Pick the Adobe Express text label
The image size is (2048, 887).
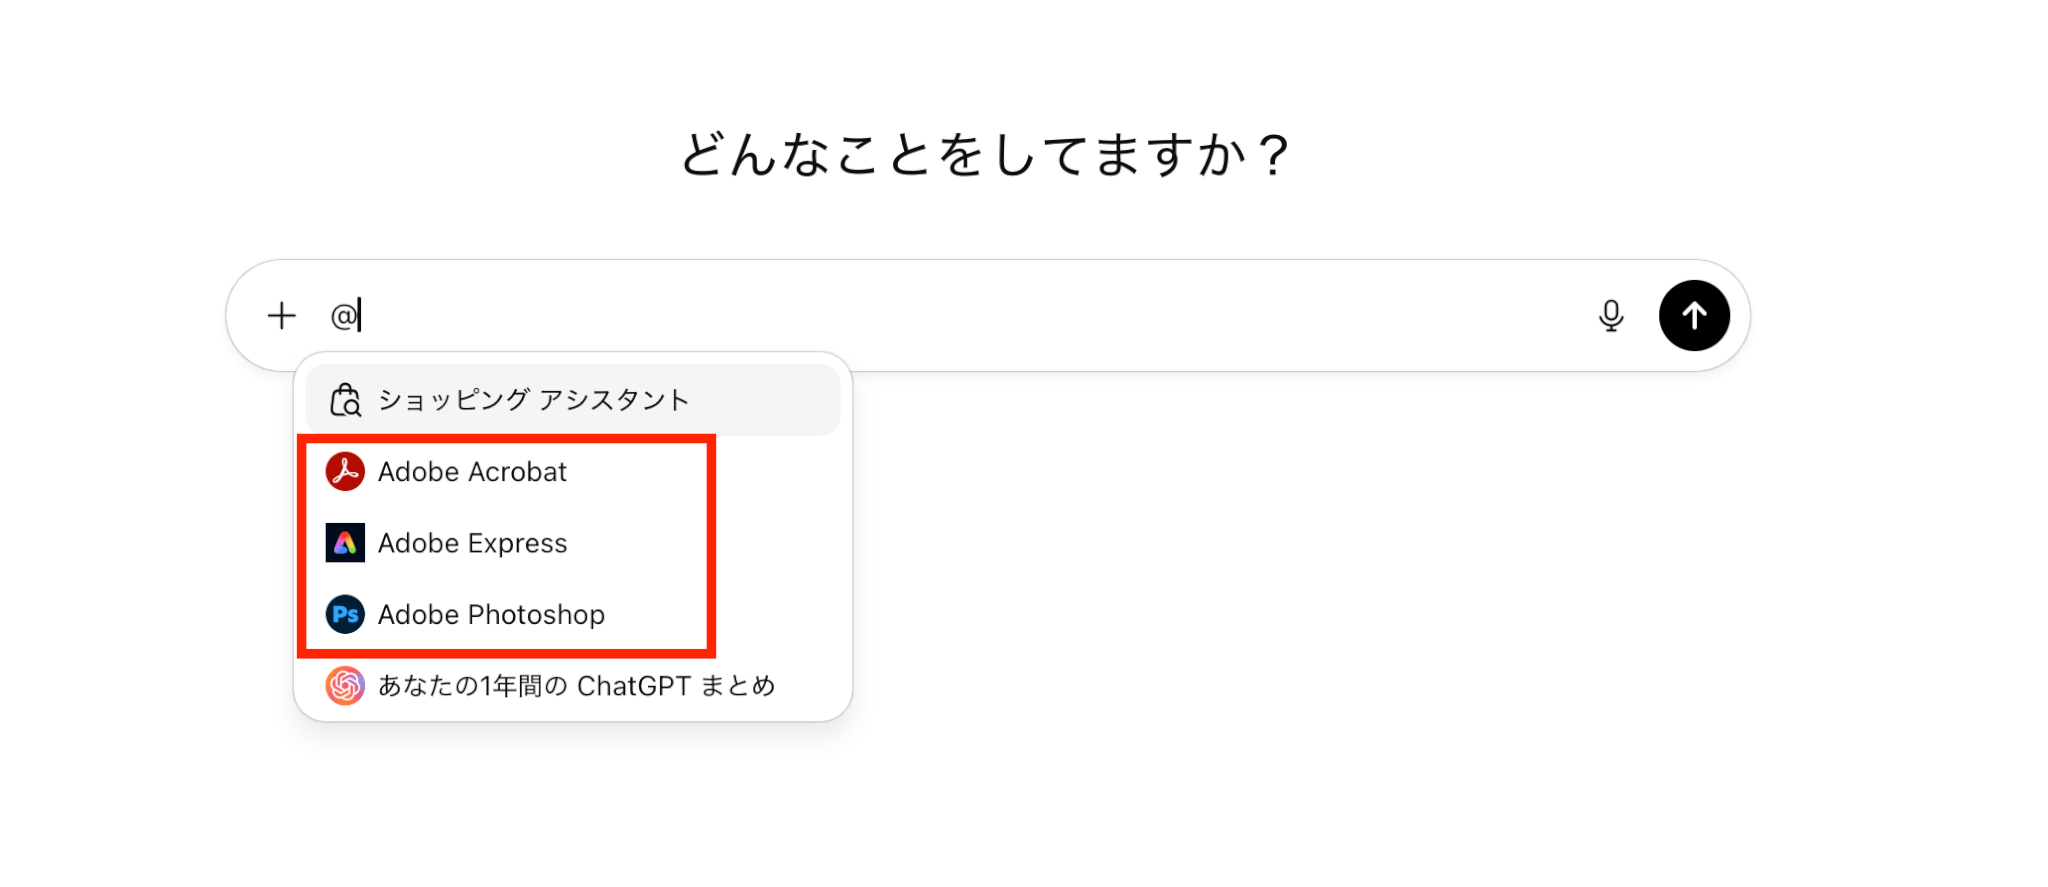472,543
